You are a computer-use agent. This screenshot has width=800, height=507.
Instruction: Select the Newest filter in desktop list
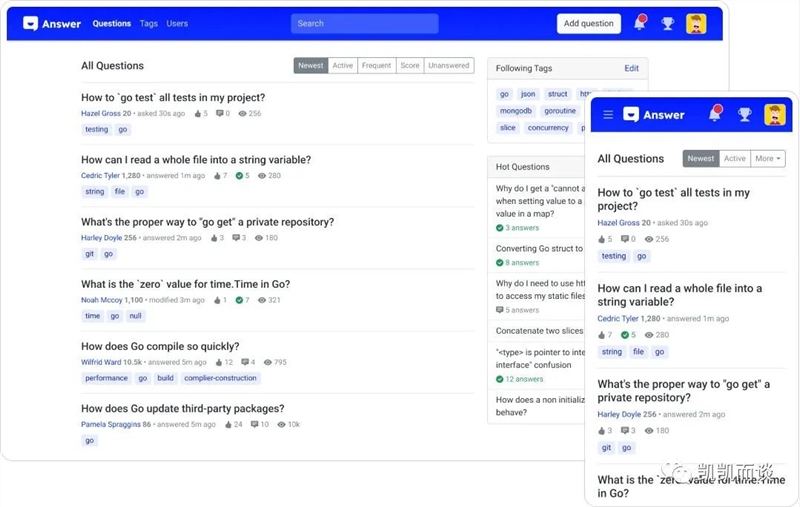click(x=311, y=66)
